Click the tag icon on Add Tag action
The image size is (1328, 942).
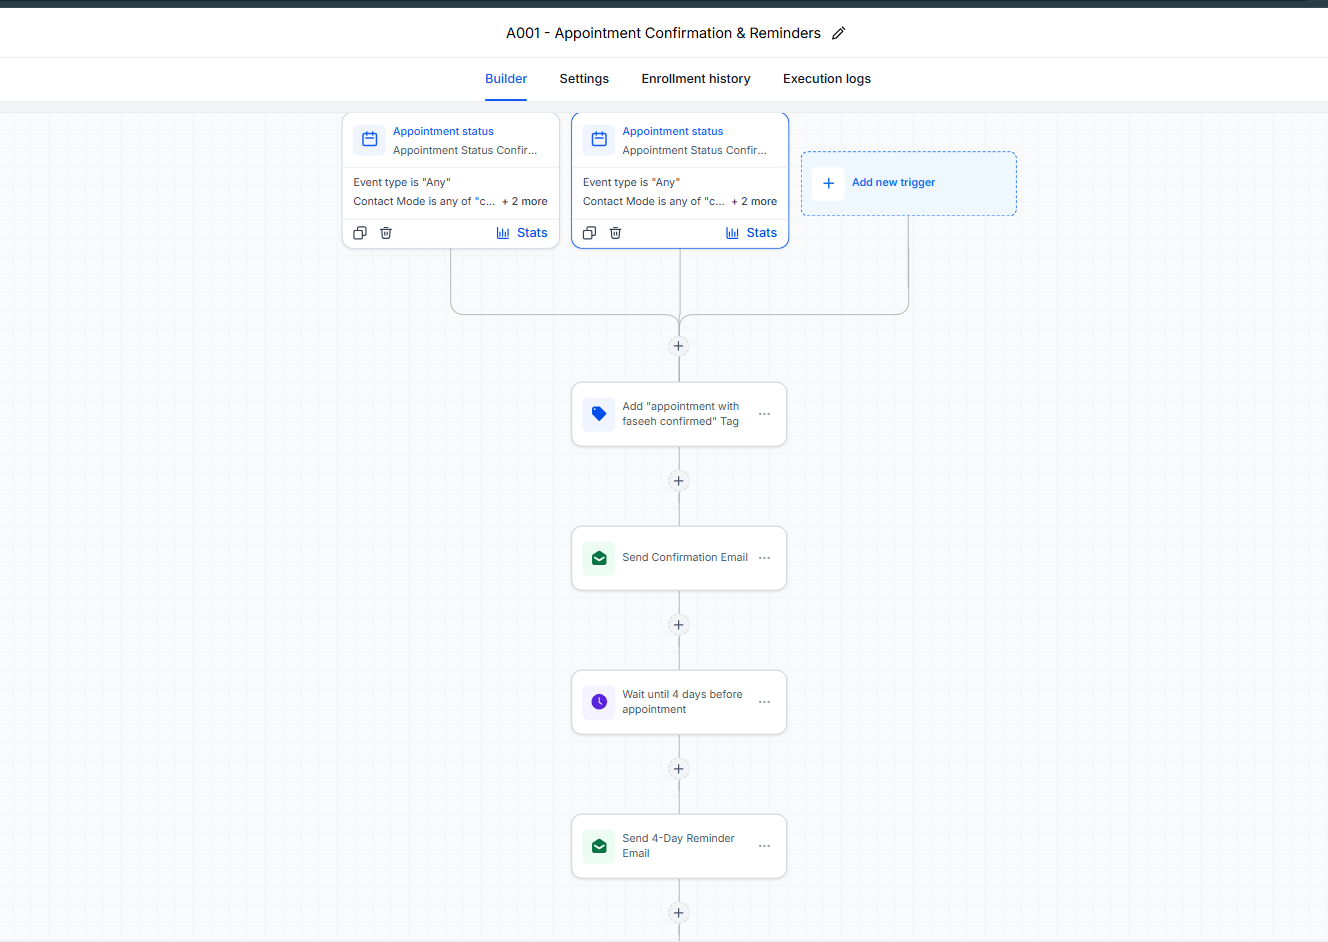(599, 414)
